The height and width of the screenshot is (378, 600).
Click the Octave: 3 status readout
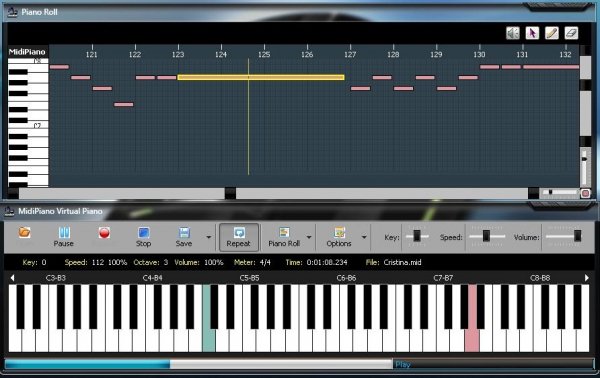[x=151, y=262]
